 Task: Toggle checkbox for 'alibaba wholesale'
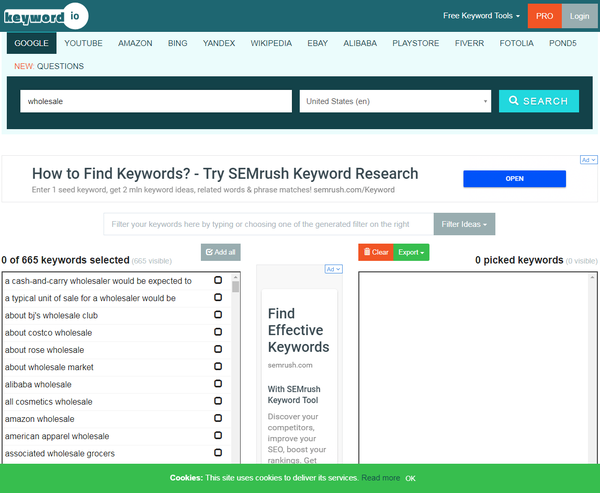coord(218,384)
